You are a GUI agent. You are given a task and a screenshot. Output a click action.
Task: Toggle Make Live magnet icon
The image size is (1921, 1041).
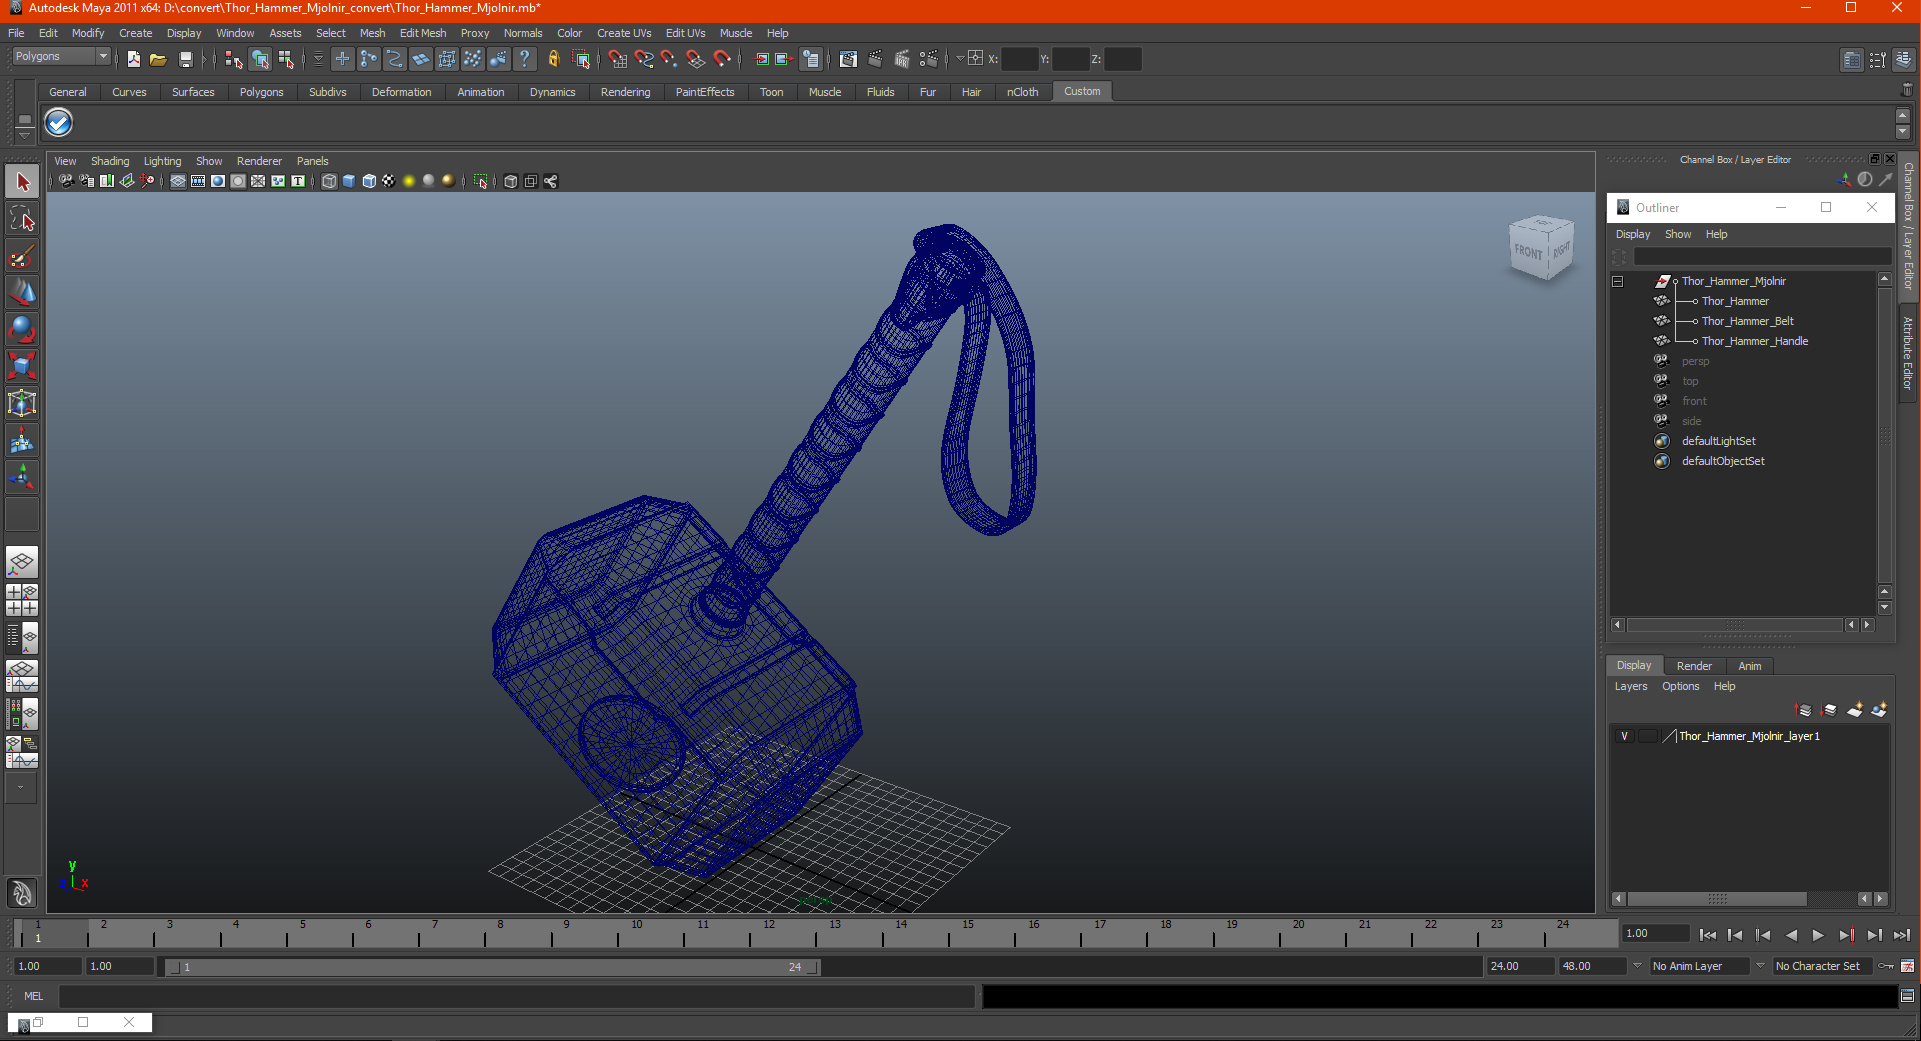coord(722,59)
